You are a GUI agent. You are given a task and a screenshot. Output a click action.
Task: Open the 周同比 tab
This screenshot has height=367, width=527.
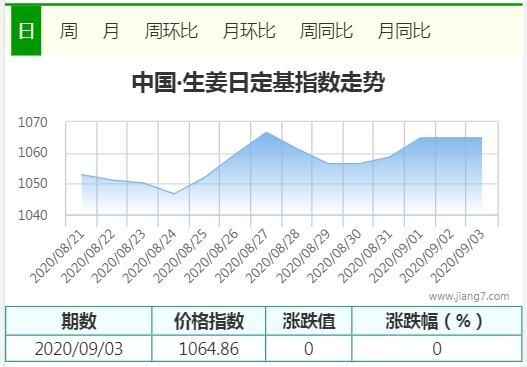pos(326,31)
